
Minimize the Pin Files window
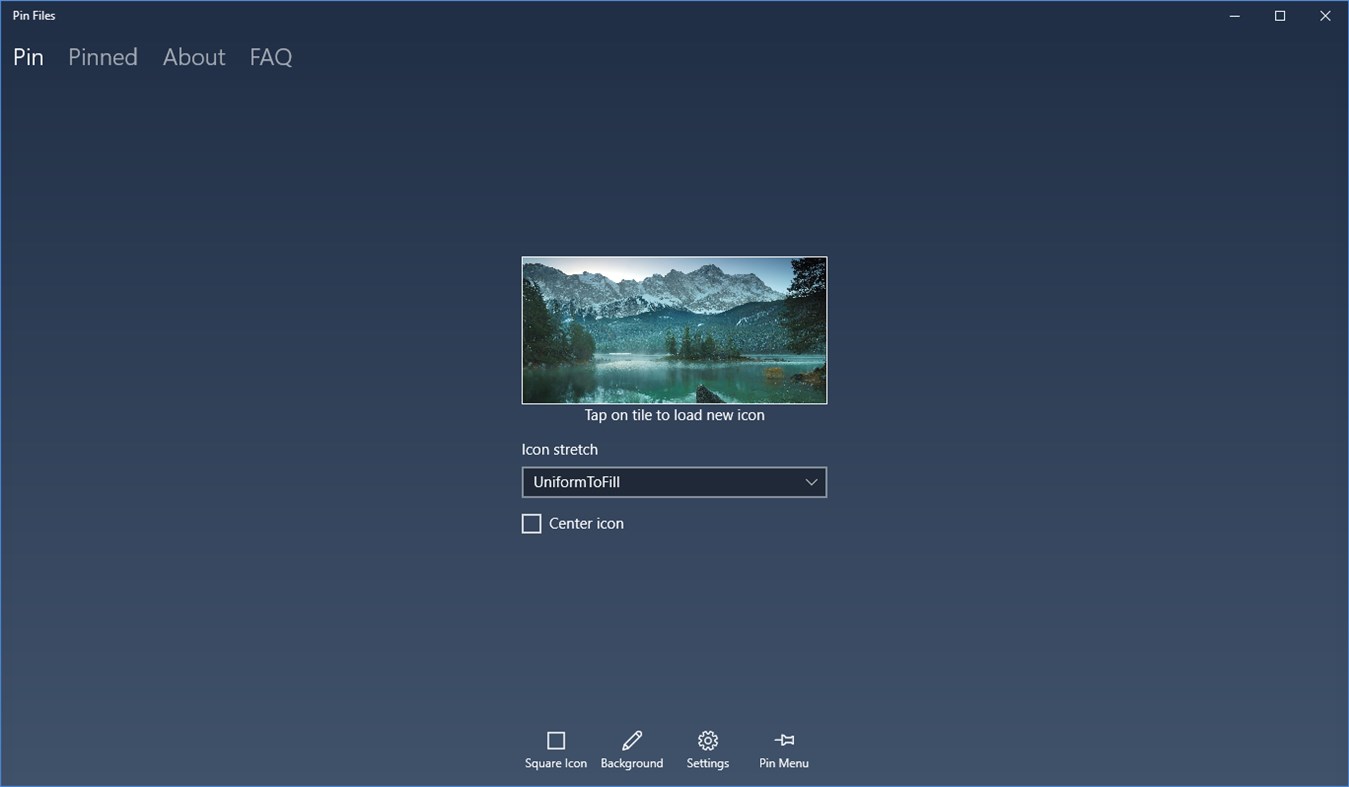point(1234,15)
